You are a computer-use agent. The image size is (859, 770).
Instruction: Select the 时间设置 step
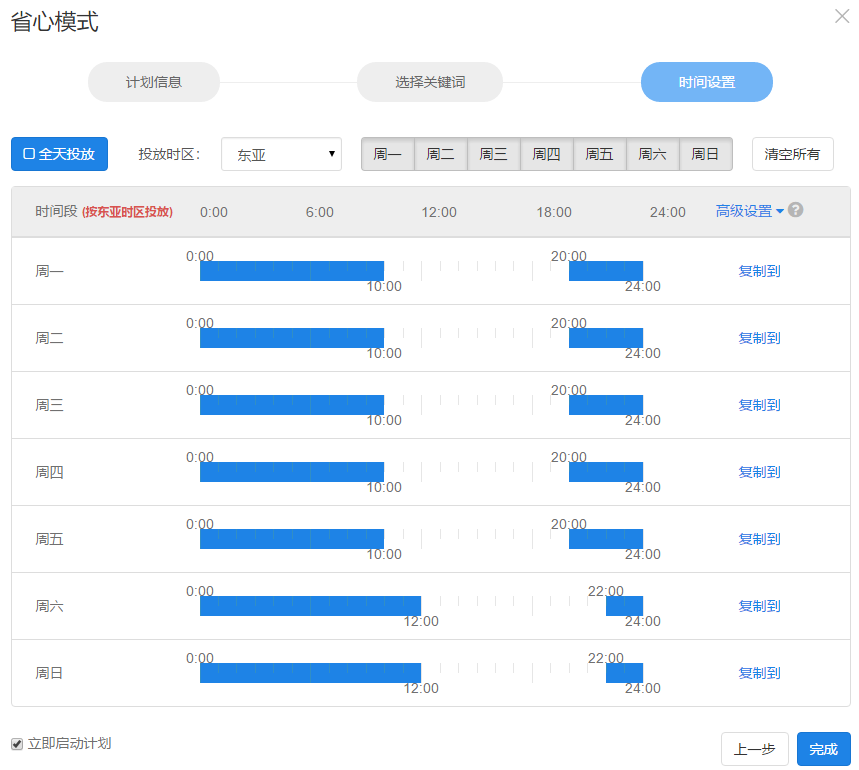706,82
